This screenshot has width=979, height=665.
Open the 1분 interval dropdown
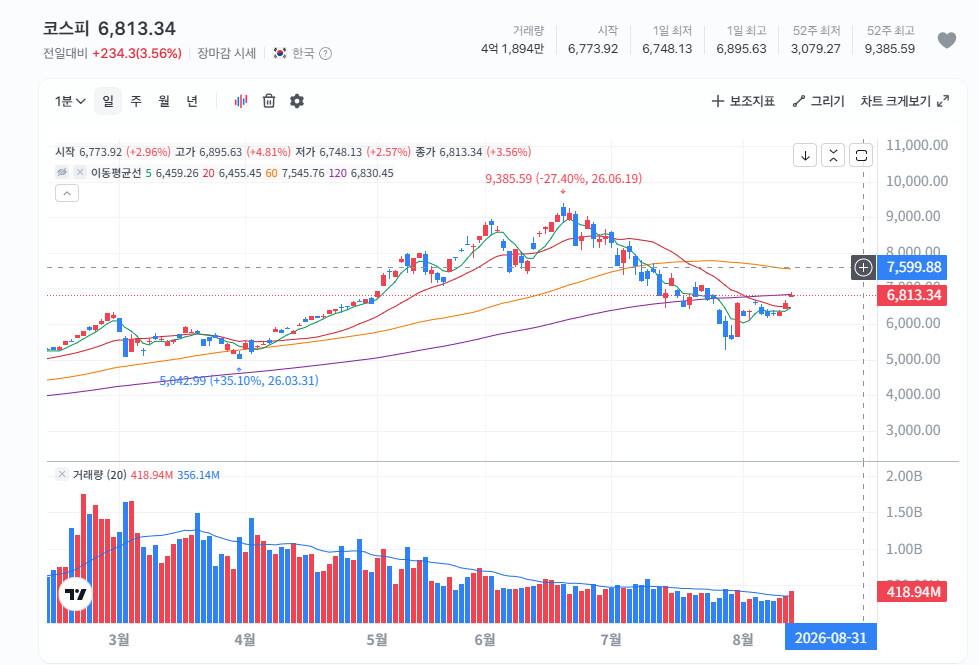point(70,101)
